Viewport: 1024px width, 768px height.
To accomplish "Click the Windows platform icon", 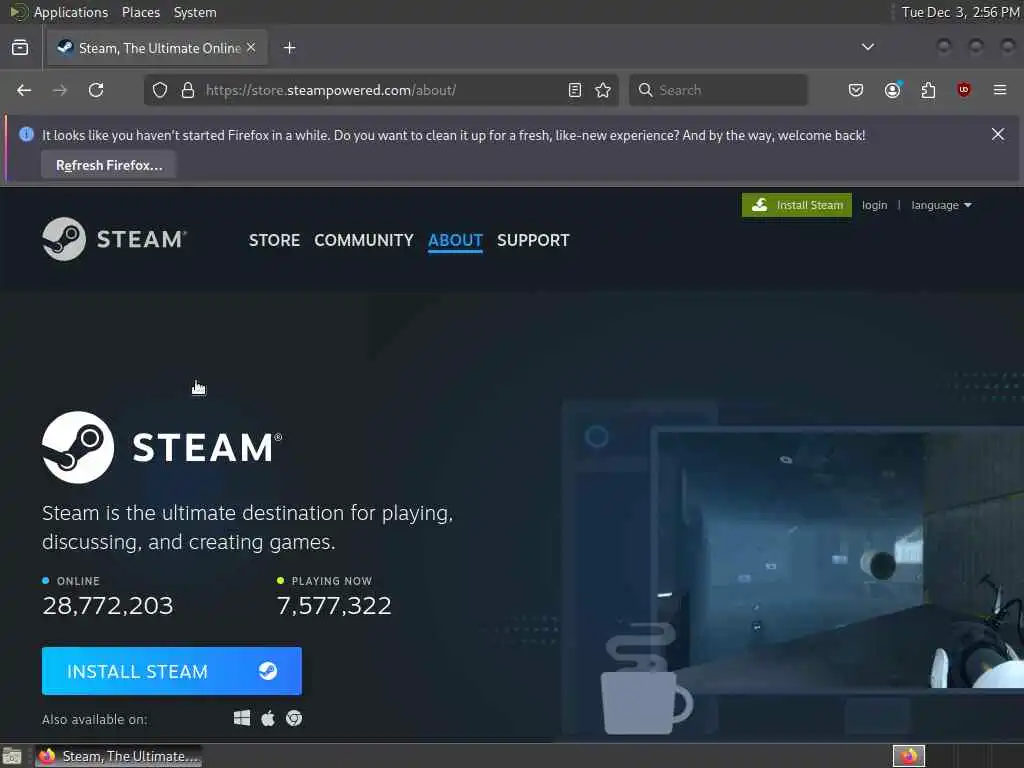I will 242,718.
